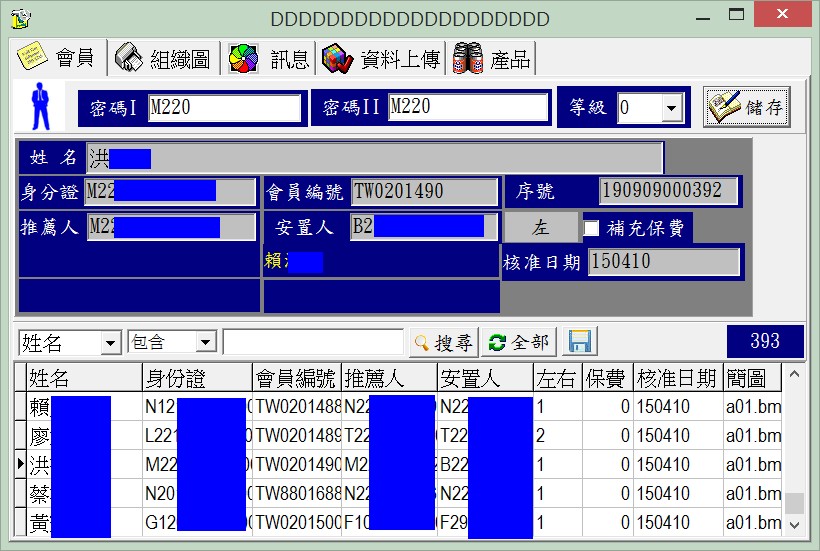820x551 pixels.
Task: Click the 搜尋 search button
Action: pyautogui.click(x=443, y=343)
